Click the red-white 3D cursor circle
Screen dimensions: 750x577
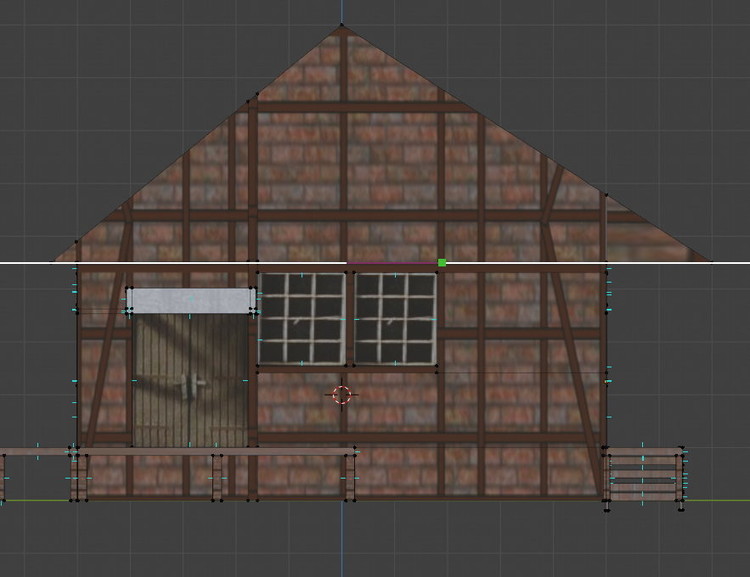[342, 395]
